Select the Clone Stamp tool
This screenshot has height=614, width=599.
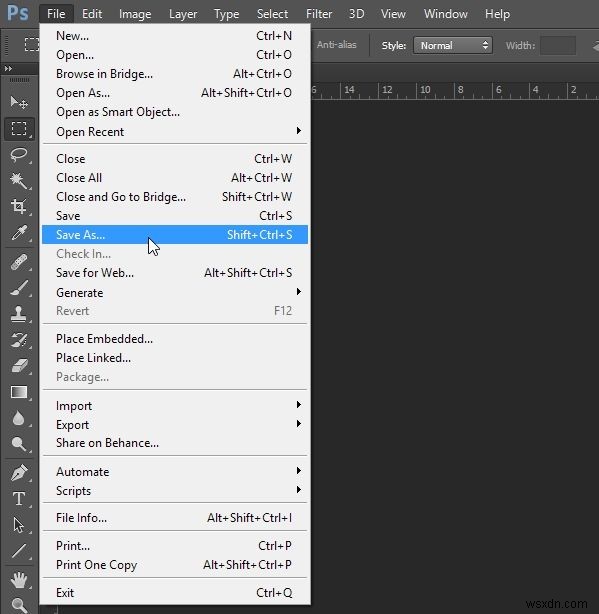tap(19, 314)
